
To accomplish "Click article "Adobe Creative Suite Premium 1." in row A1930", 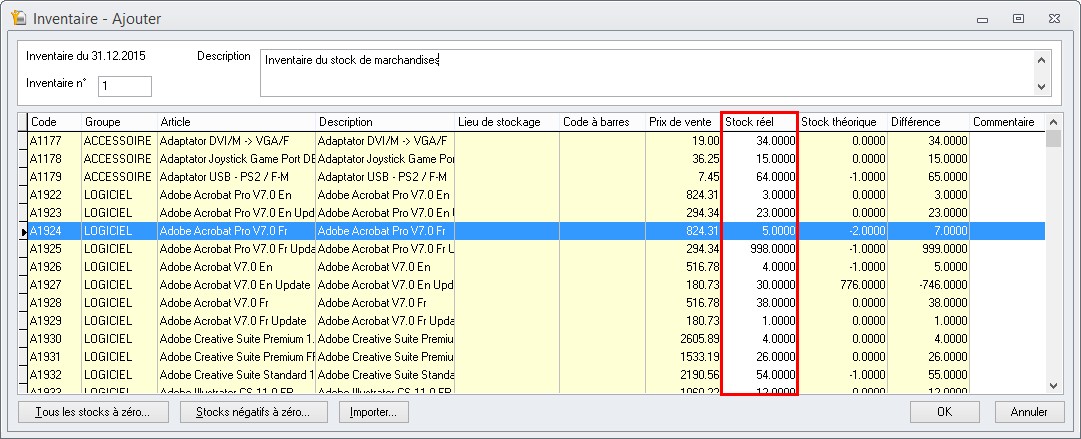I will click(x=236, y=338).
